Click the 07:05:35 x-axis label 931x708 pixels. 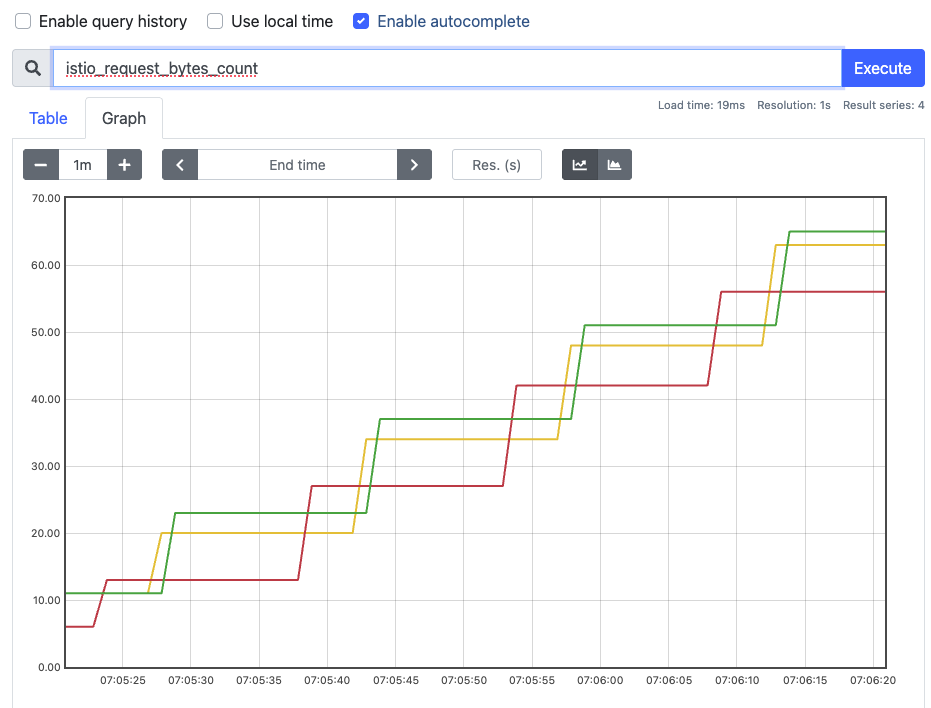click(259, 681)
